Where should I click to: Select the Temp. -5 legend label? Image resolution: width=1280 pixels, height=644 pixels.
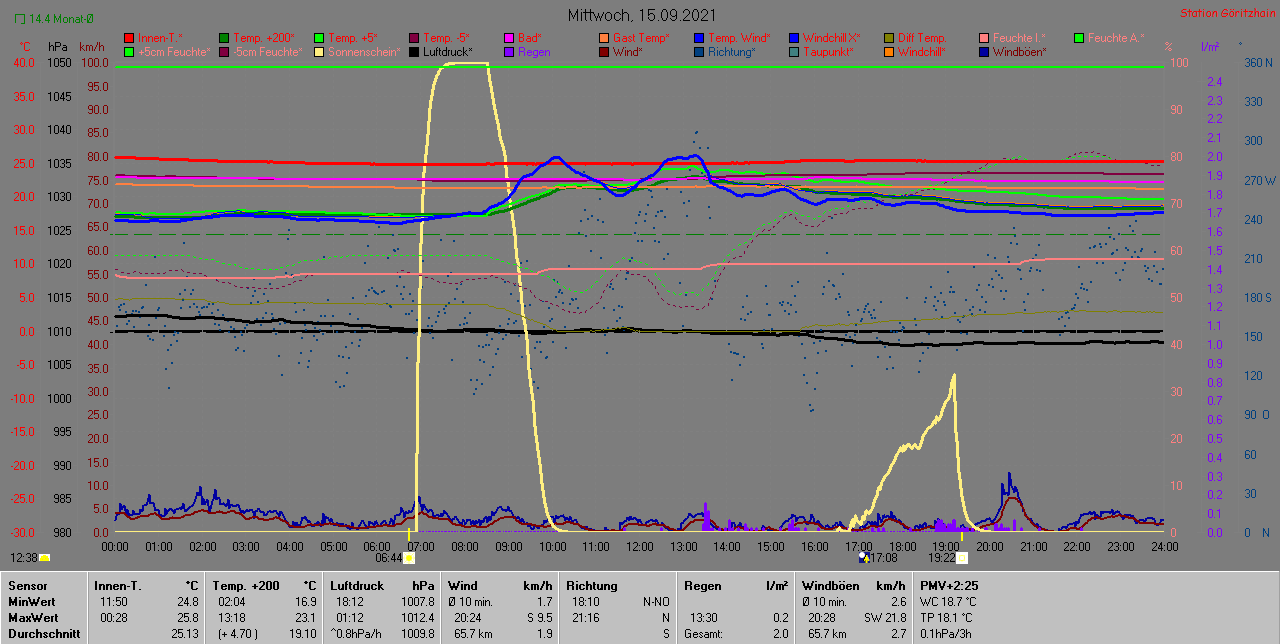pos(446,37)
